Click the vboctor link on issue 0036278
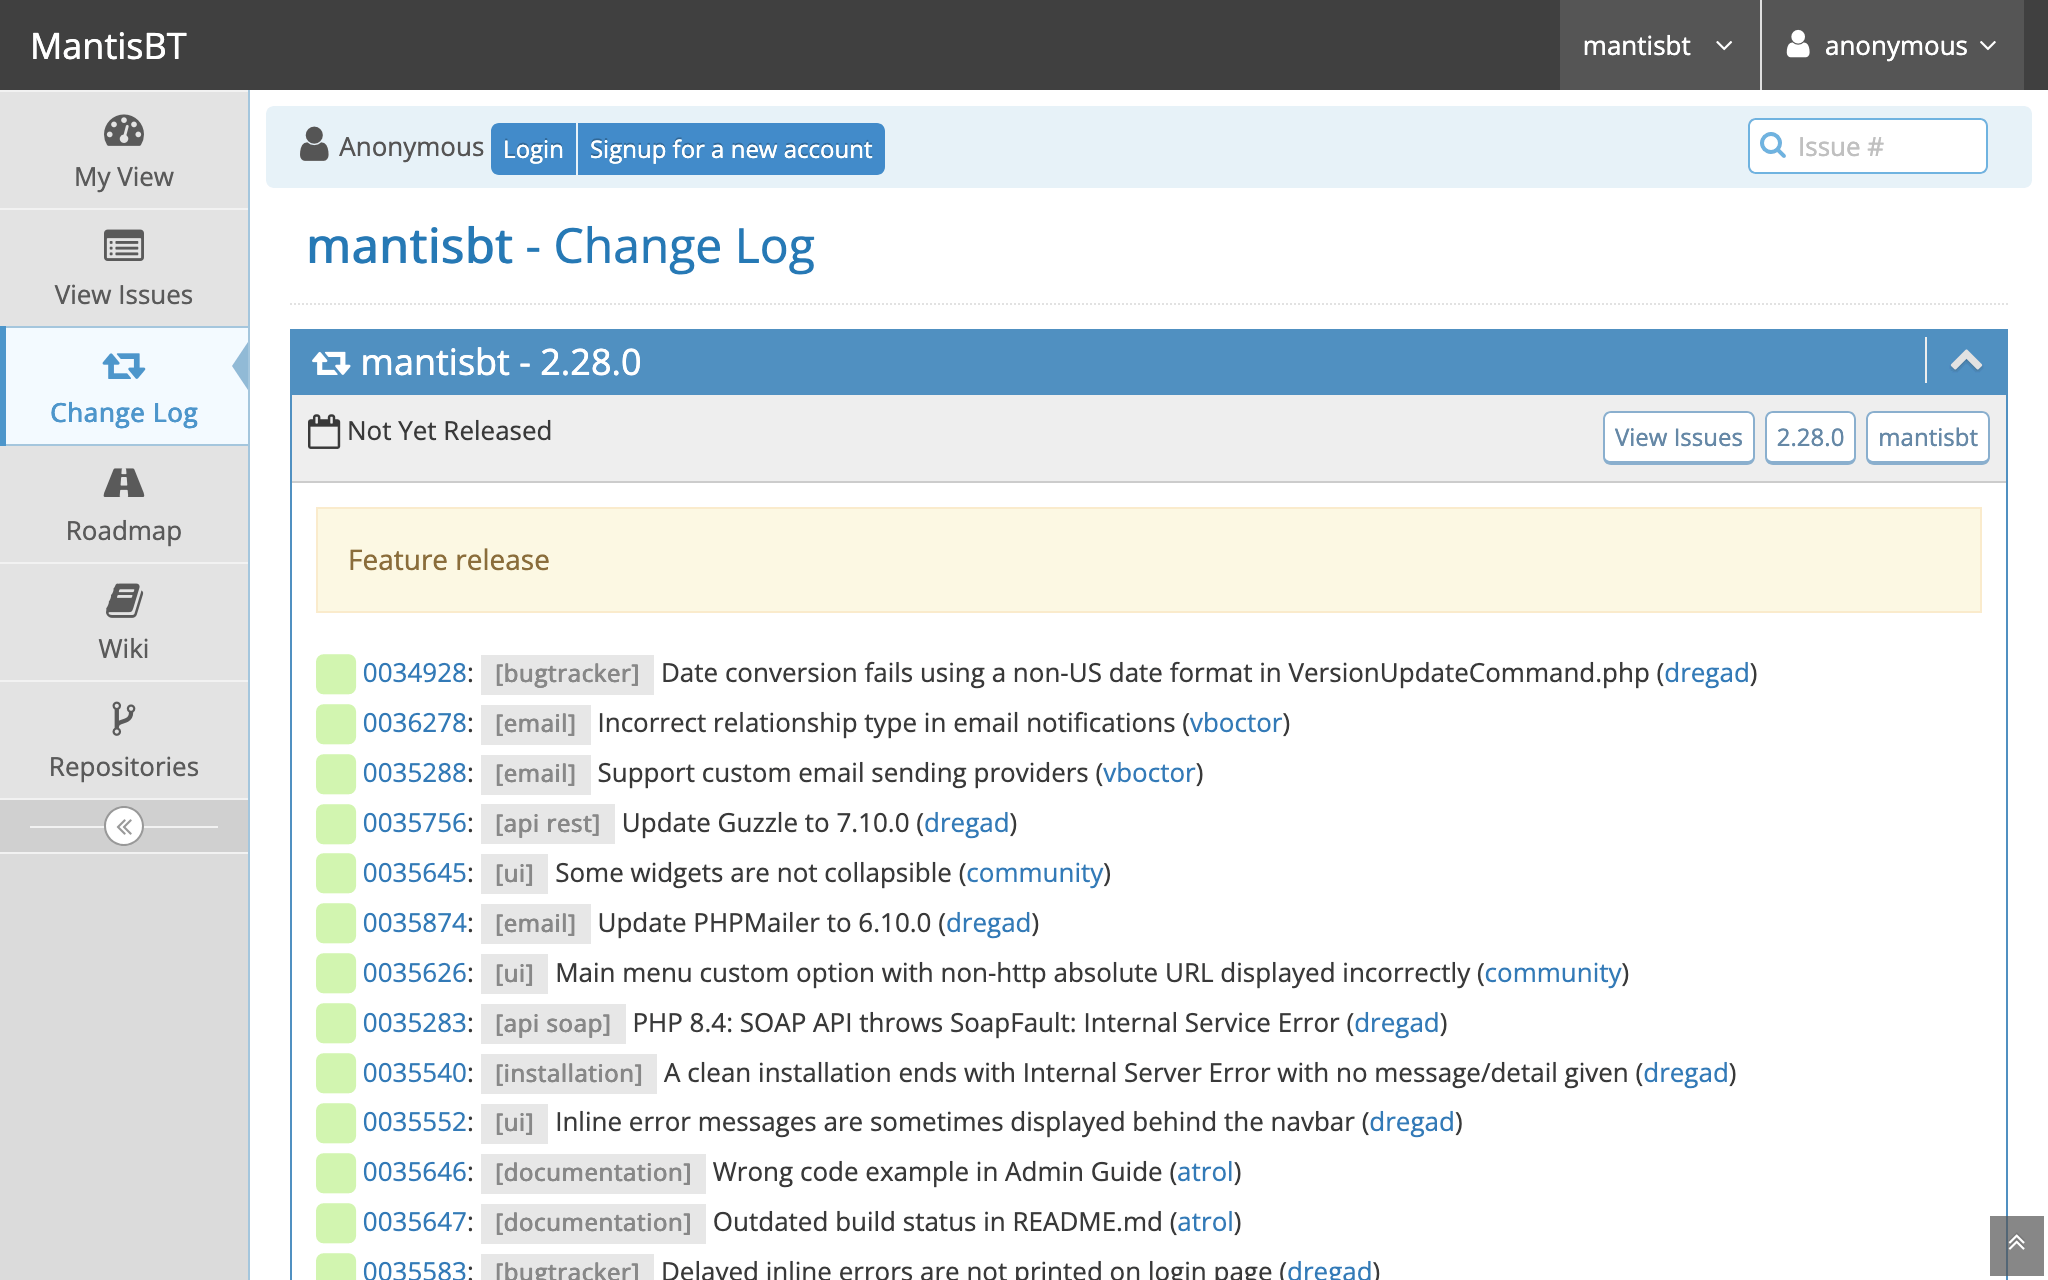This screenshot has width=2048, height=1280. click(1235, 723)
